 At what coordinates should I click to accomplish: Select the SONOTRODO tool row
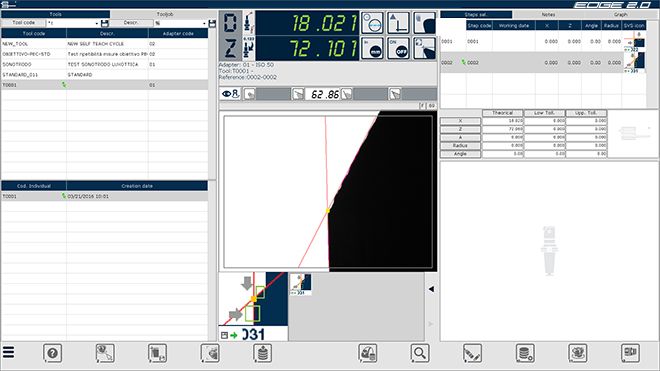104,64
